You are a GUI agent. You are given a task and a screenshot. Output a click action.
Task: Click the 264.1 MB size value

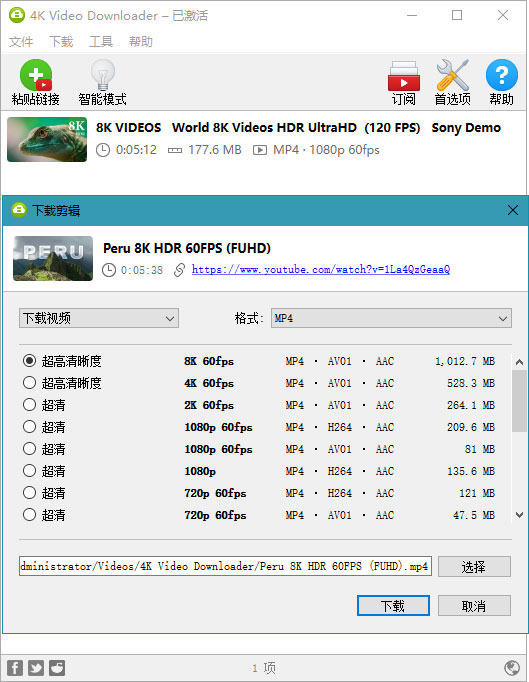click(x=471, y=405)
